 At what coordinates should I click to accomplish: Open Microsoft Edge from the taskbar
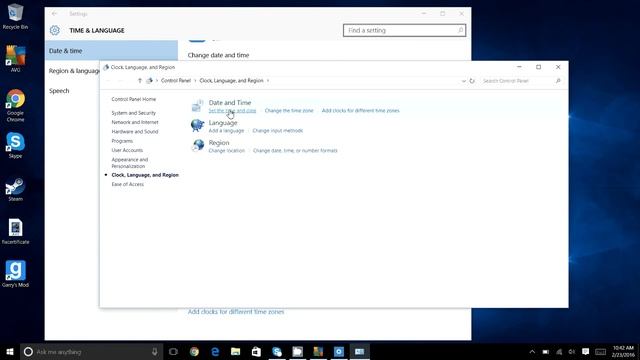215,352
